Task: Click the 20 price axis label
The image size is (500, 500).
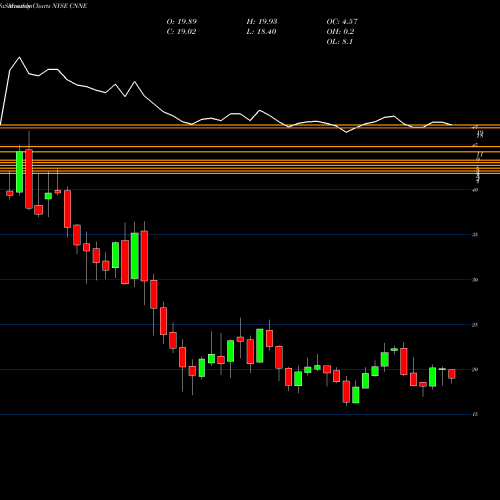Action: (475, 370)
